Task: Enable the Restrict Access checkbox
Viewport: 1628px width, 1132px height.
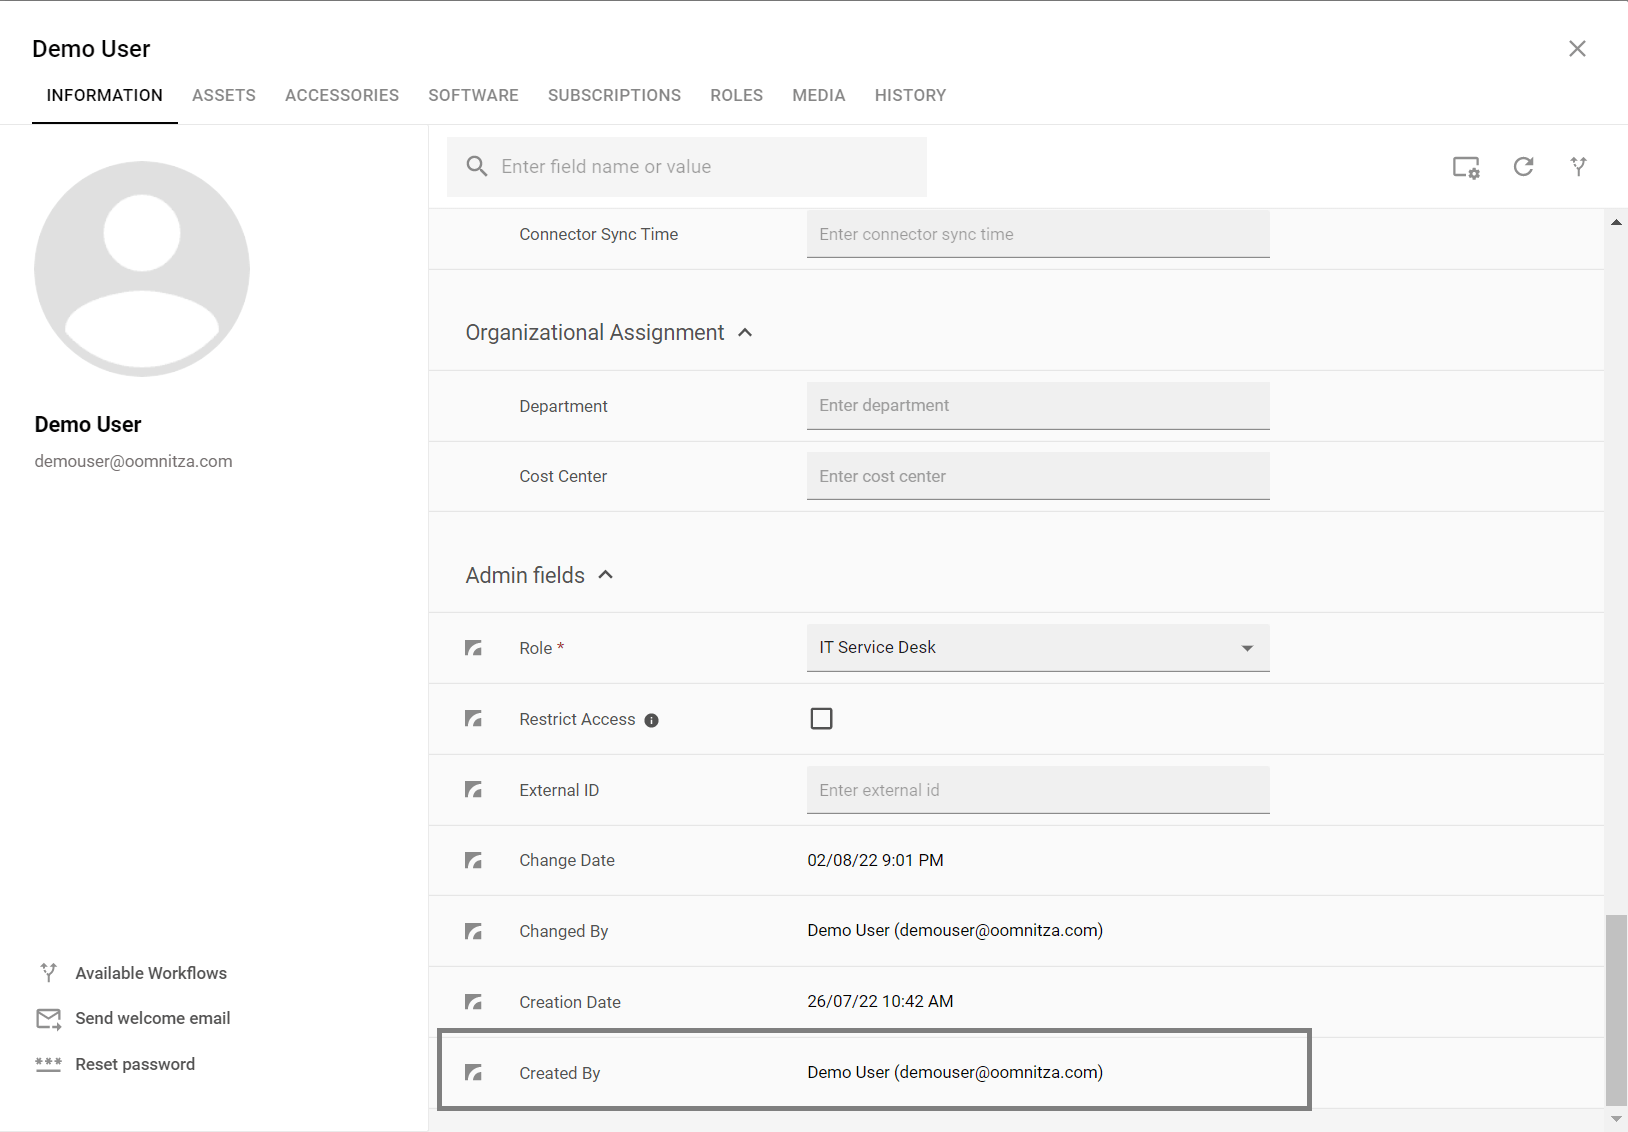Action: [821, 718]
